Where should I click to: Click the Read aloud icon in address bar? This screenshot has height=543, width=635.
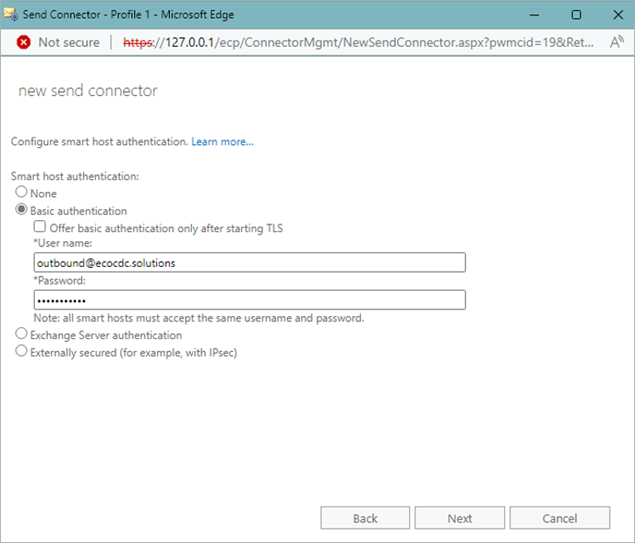click(x=616, y=42)
